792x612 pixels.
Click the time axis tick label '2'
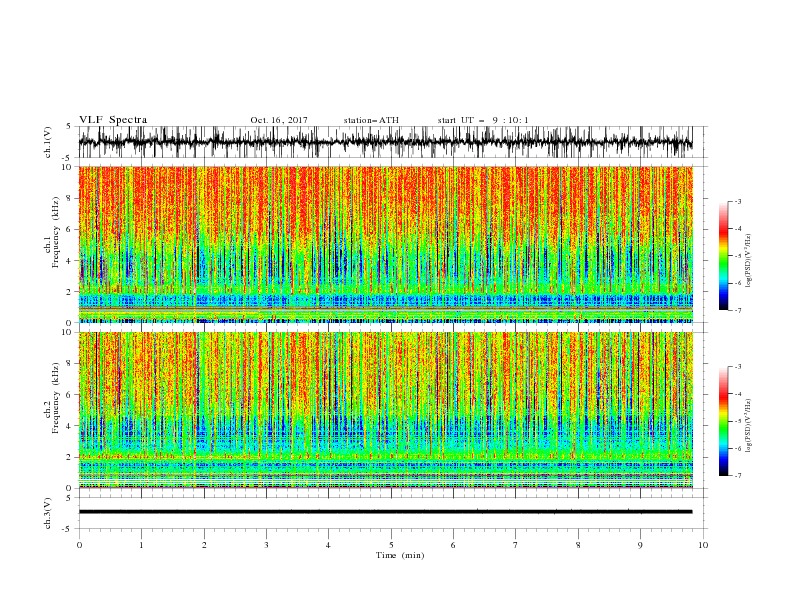(204, 545)
